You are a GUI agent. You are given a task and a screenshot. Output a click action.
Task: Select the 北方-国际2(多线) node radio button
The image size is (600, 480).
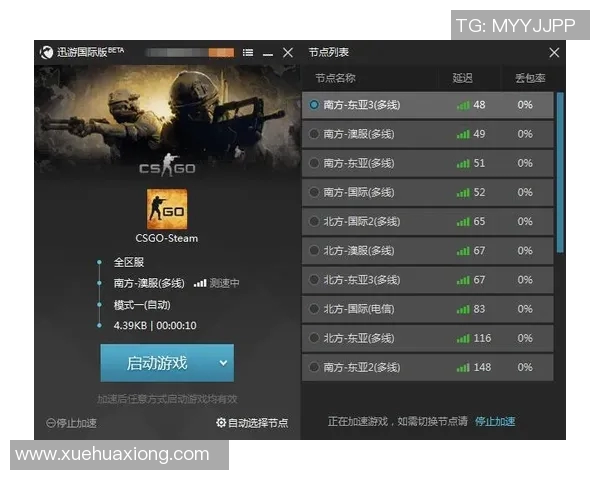pyautogui.click(x=314, y=221)
